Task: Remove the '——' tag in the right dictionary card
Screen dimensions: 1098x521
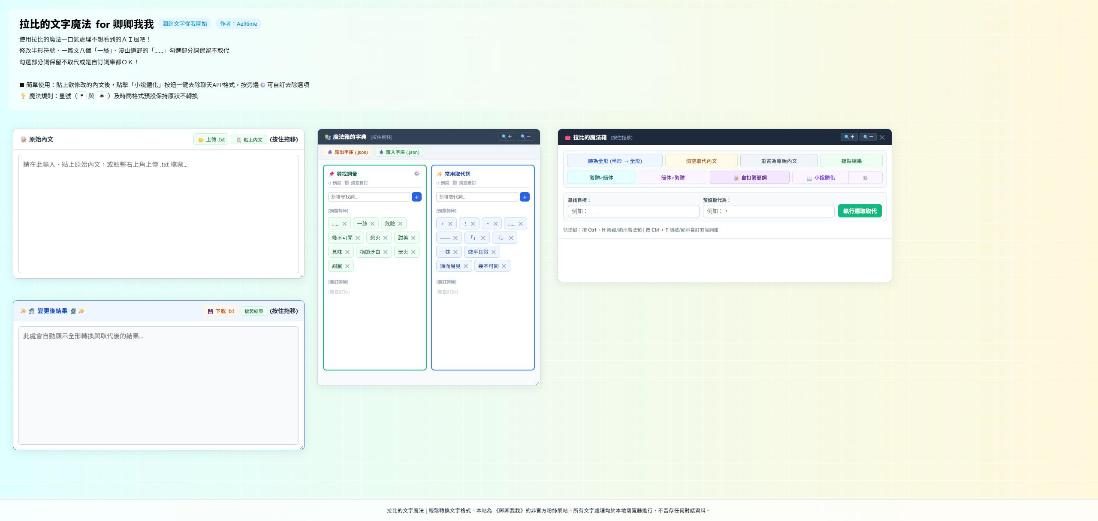Action: [x=455, y=238]
